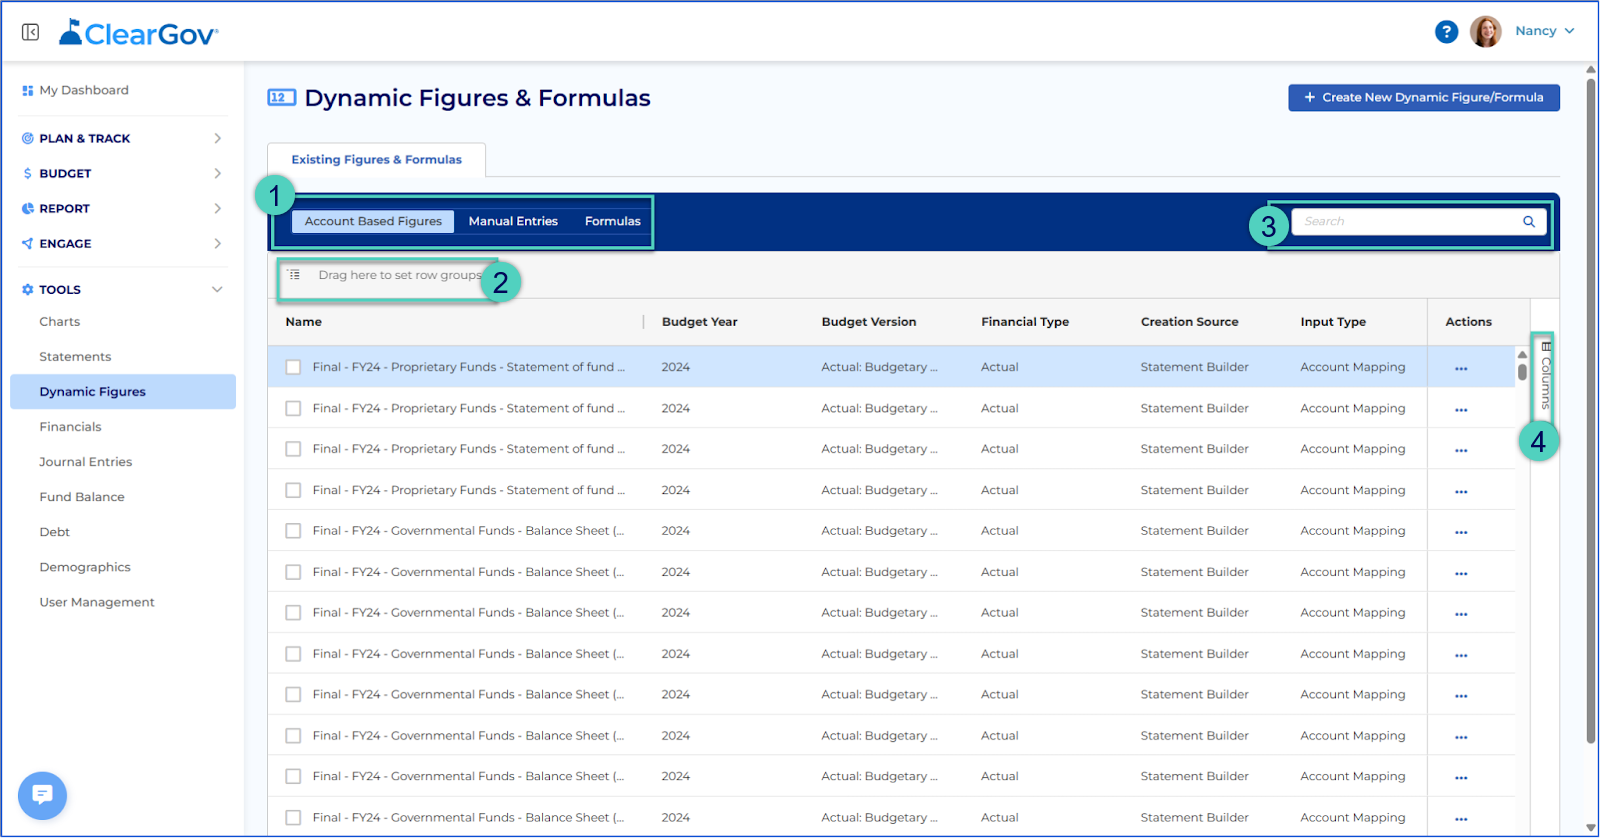This screenshot has height=838, width=1600.
Task: Tick the checkbox in the highlighted row
Action: [x=293, y=368]
